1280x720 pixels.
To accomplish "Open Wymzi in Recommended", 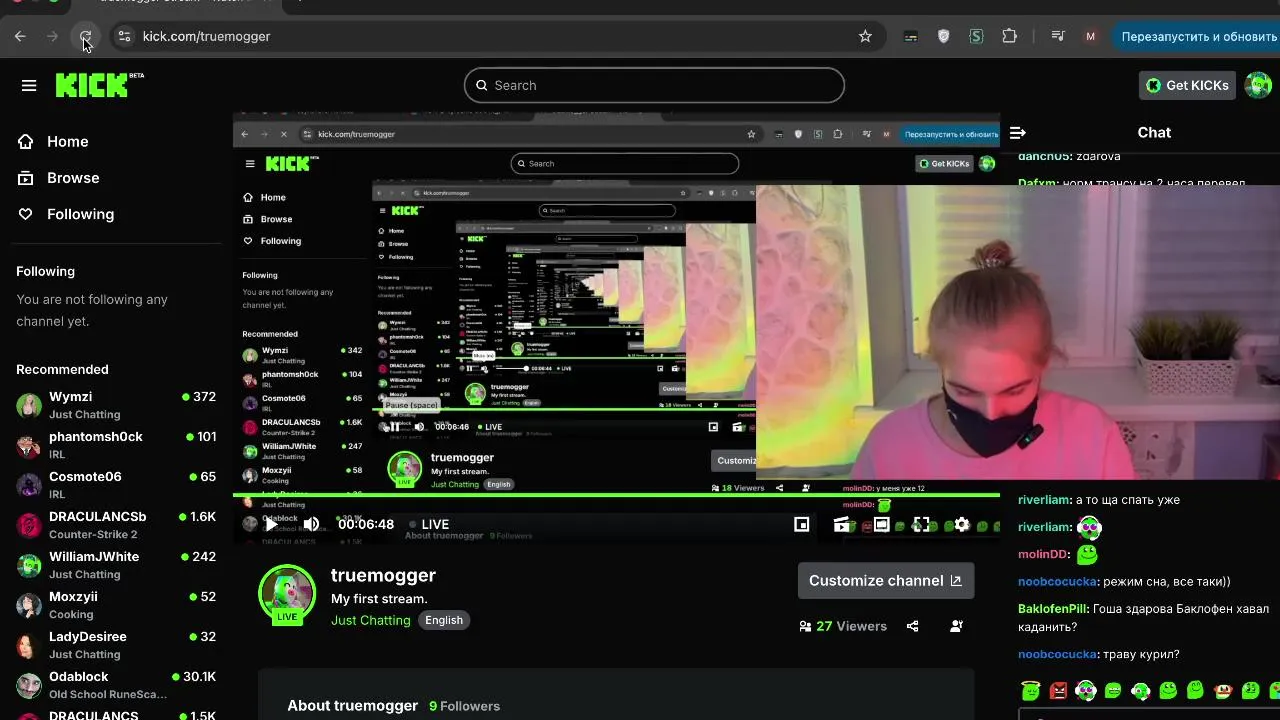I will click(x=116, y=404).
